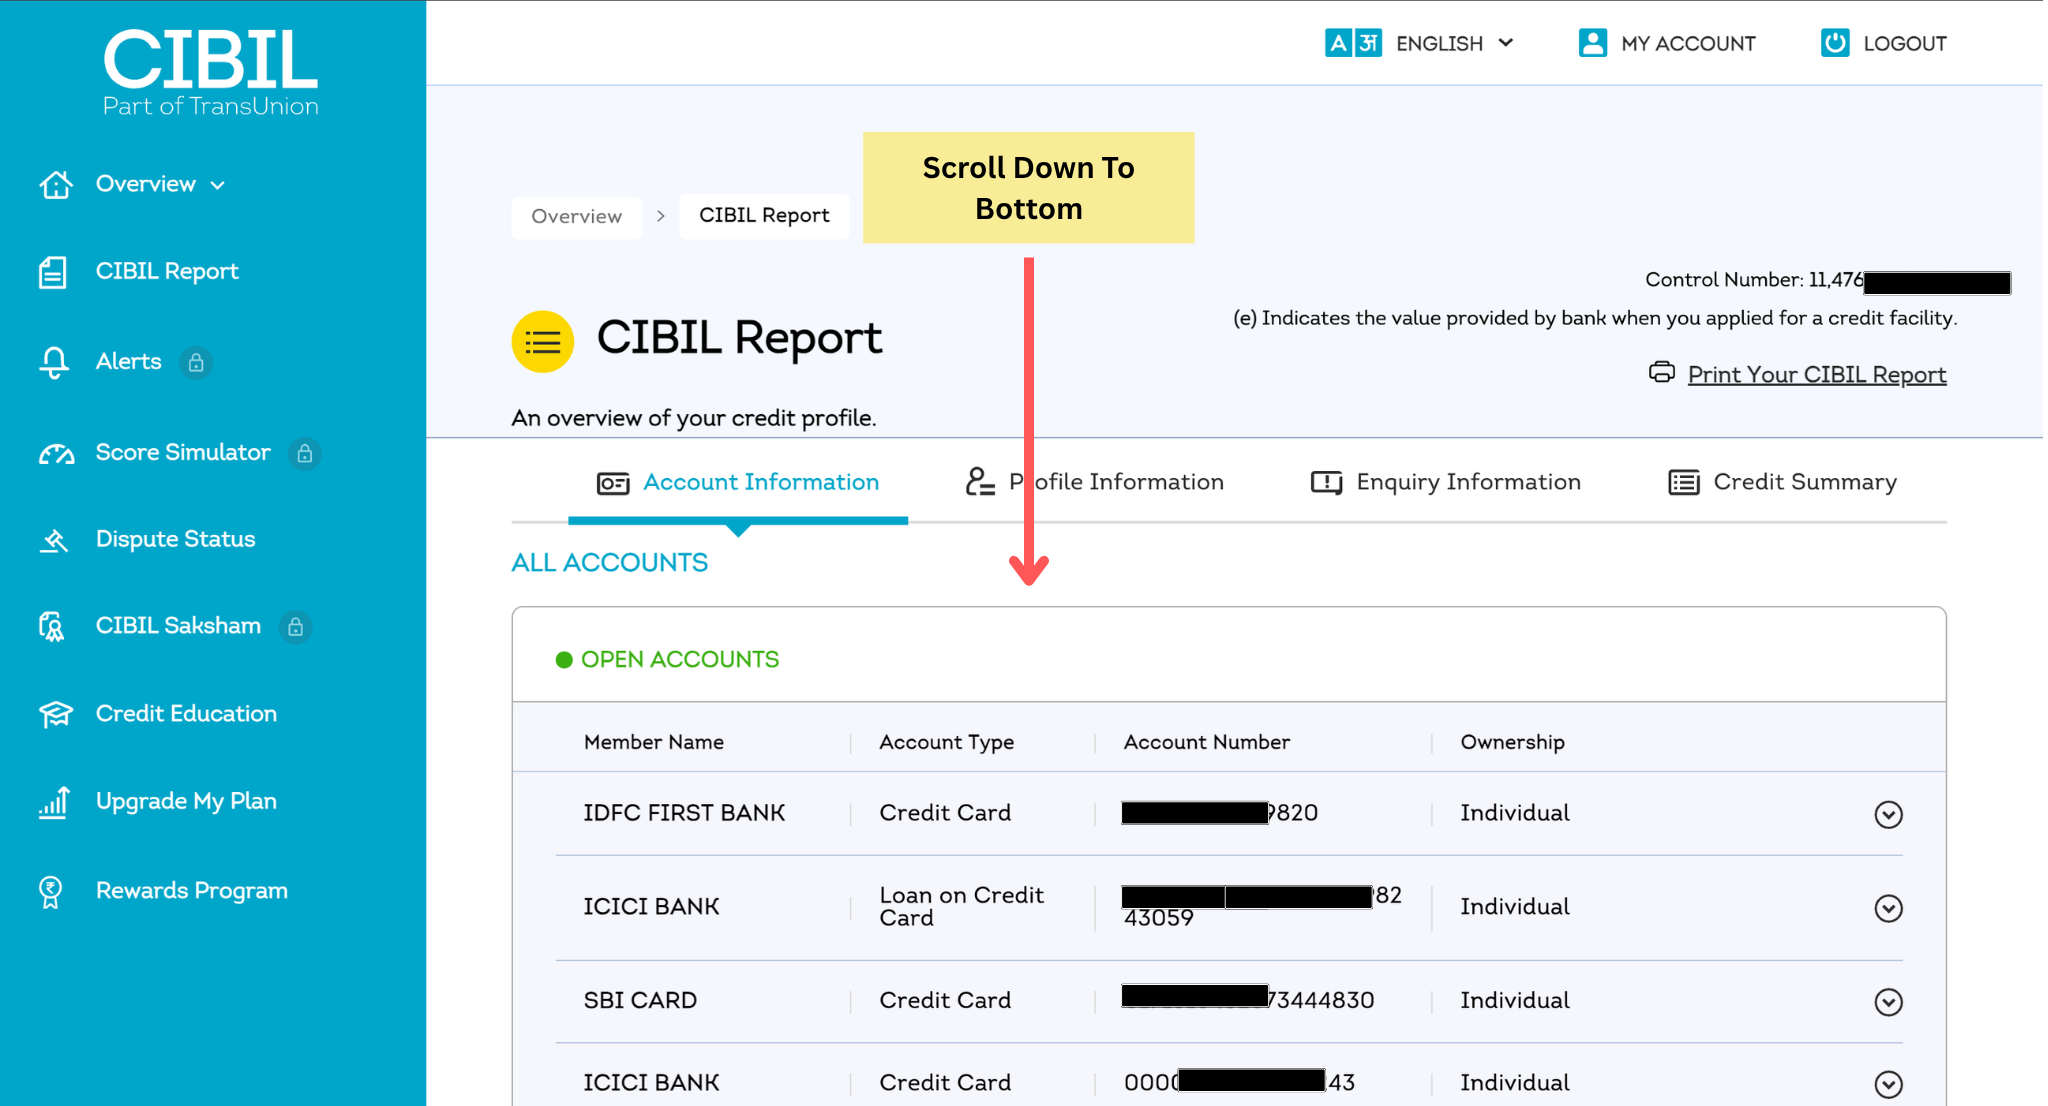
Task: Click the OPEN ACCOUNTS label
Action: coord(680,659)
